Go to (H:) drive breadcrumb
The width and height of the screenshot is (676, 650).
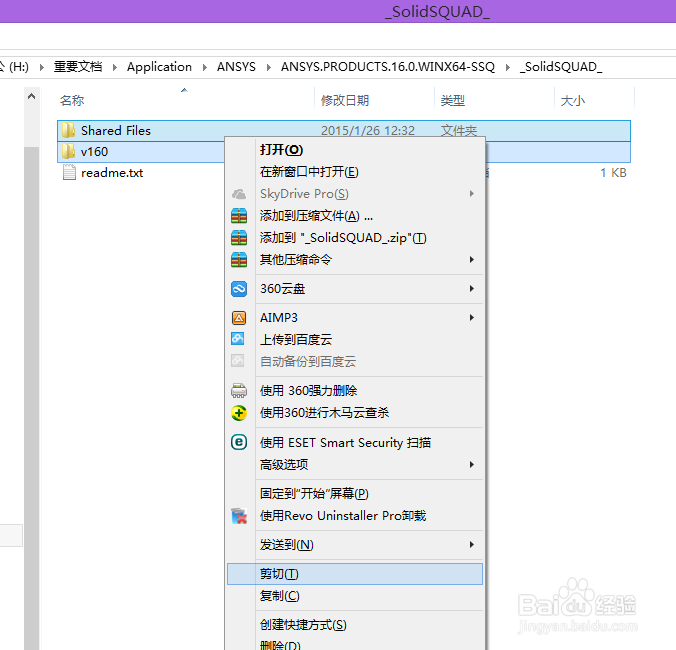(17, 67)
